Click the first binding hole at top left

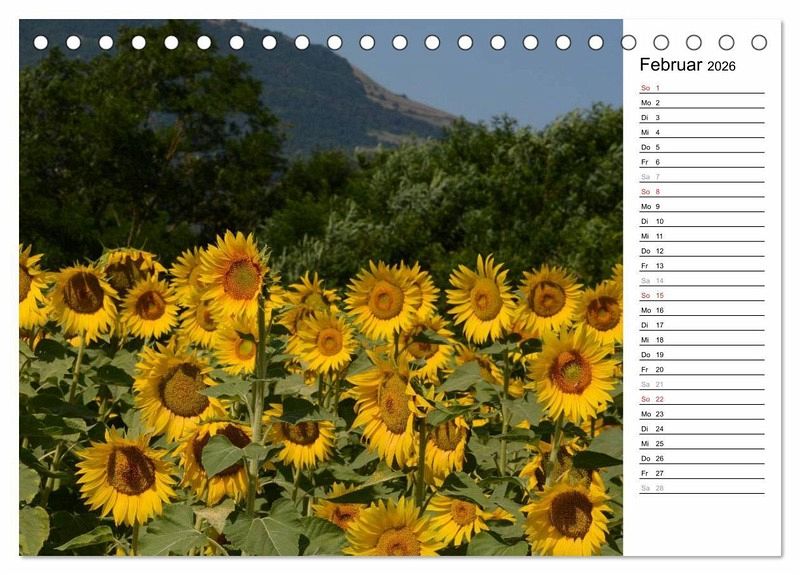pyautogui.click(x=41, y=42)
